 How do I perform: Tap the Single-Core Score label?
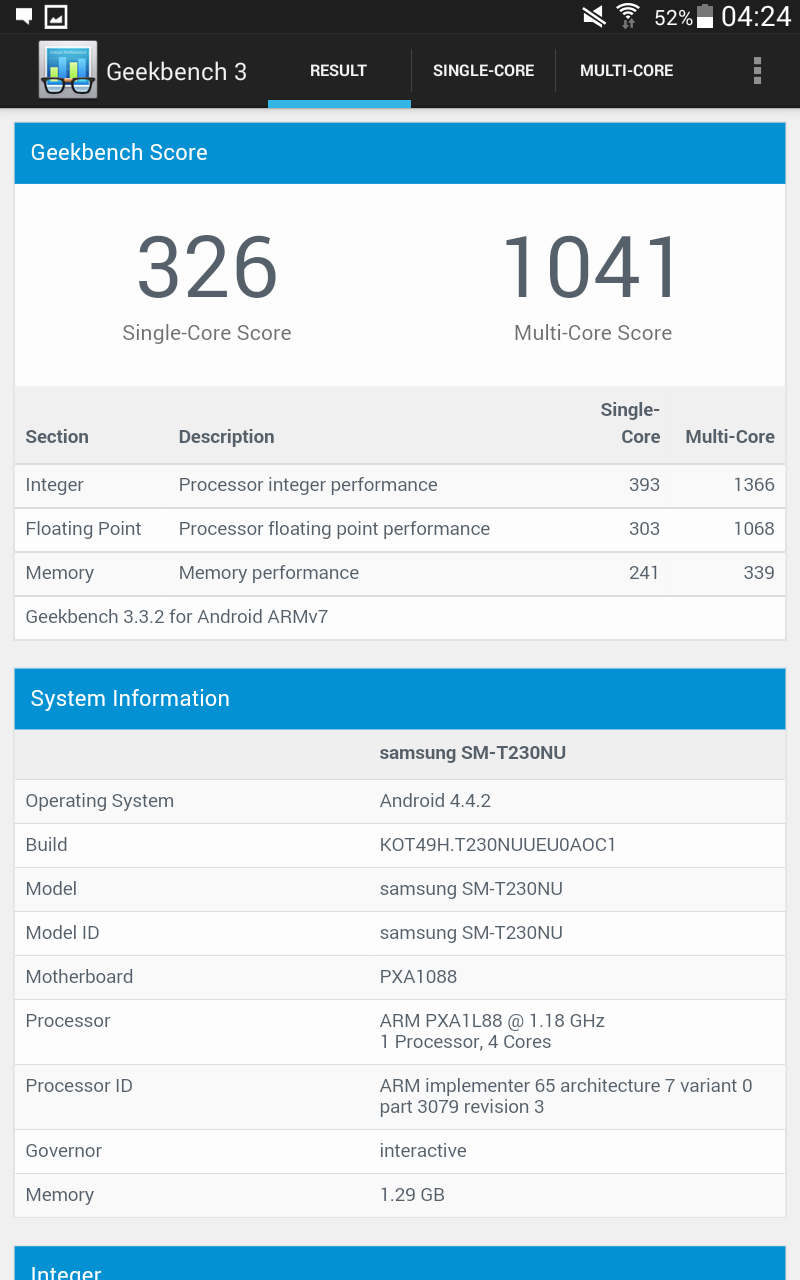(207, 333)
